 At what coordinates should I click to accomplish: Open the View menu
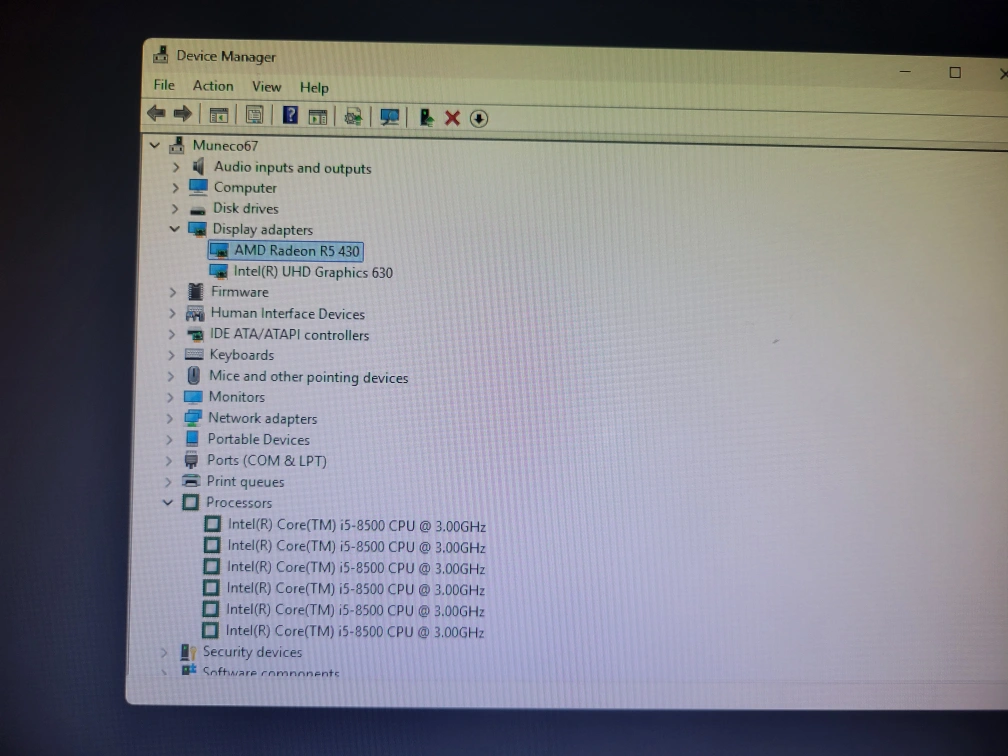266,87
